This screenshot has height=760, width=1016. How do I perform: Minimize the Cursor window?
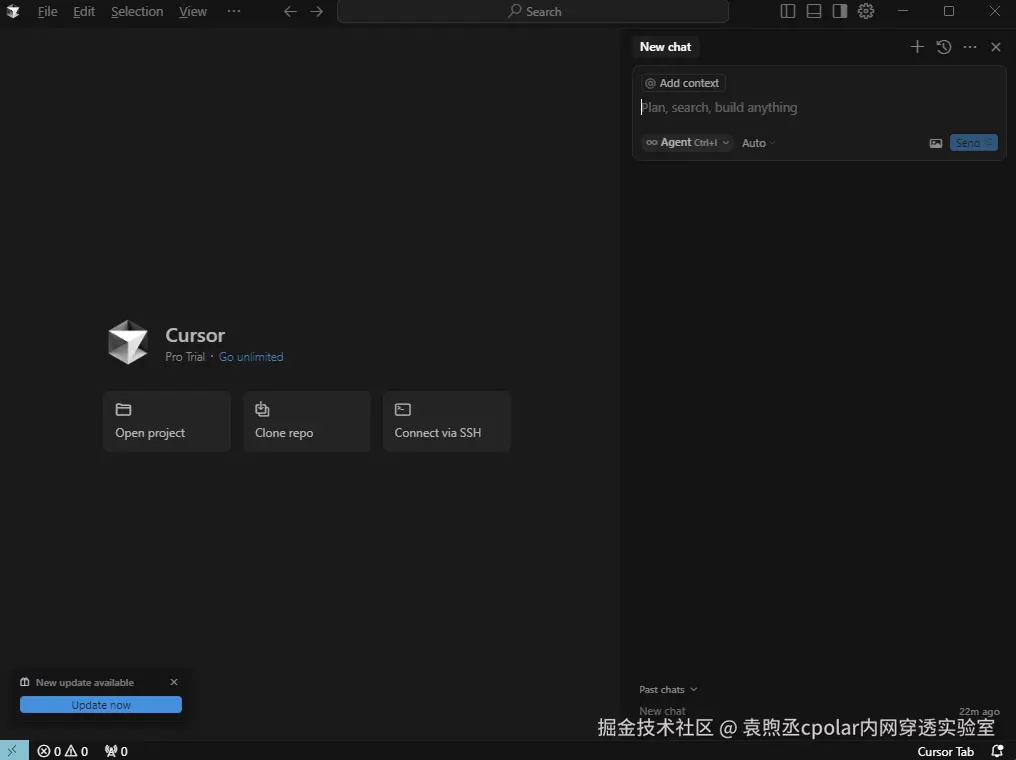(x=903, y=11)
